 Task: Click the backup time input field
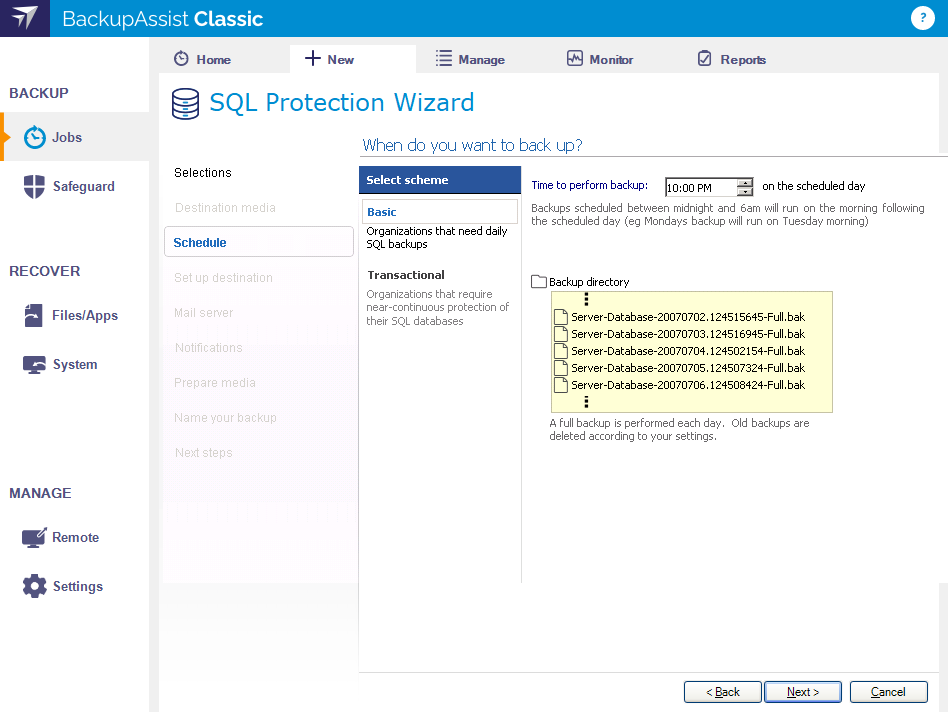701,187
